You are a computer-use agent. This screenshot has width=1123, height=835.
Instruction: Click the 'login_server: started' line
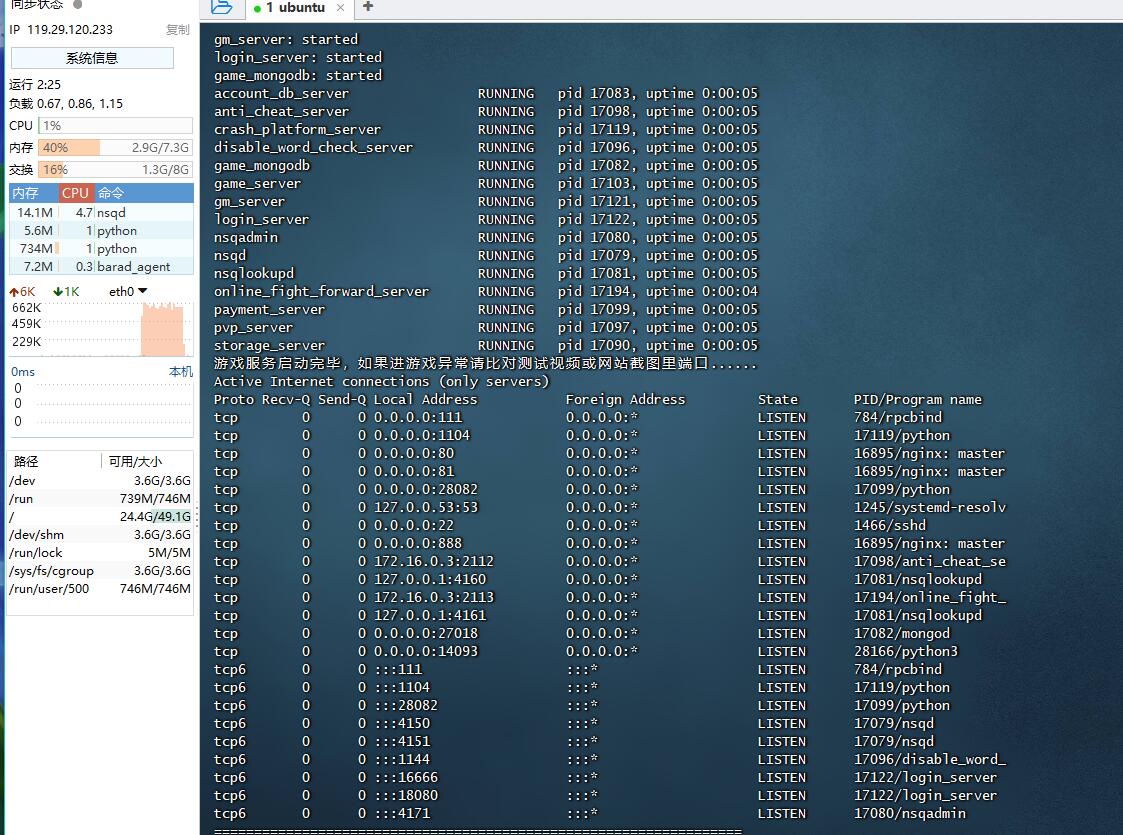point(298,57)
